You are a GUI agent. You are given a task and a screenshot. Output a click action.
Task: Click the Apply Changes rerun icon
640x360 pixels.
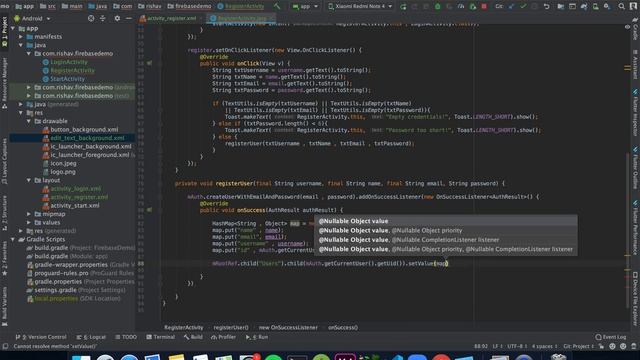[403, 7]
